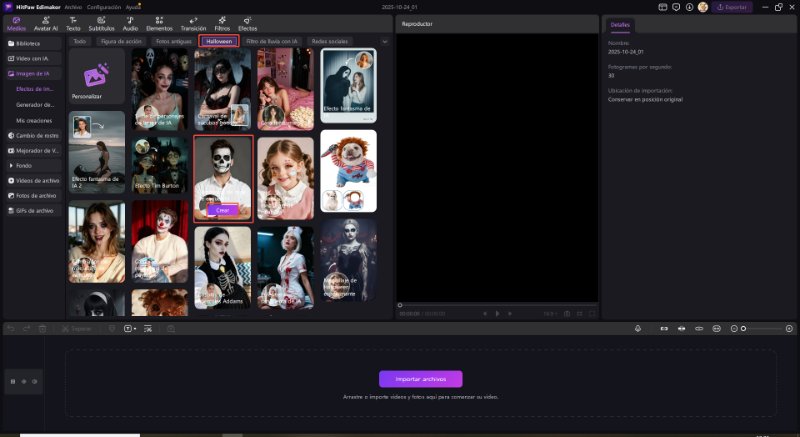The image size is (800, 437).
Task: Expand more category tabs with chevron
Action: 385,42
